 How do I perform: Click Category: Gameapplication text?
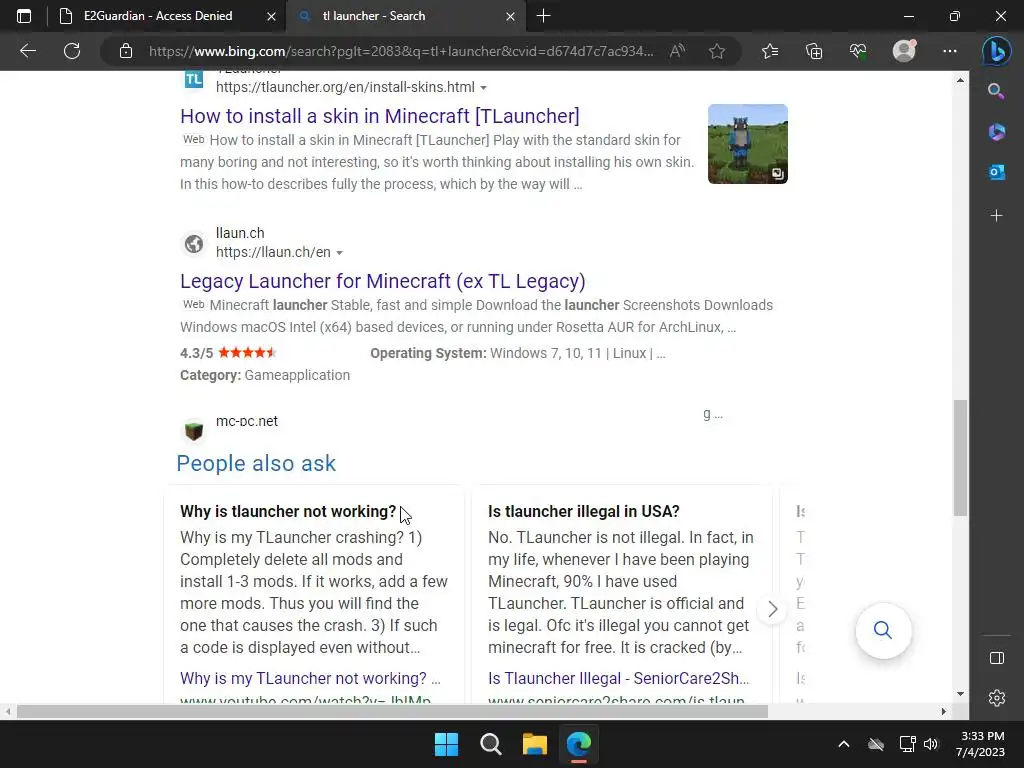(x=265, y=376)
